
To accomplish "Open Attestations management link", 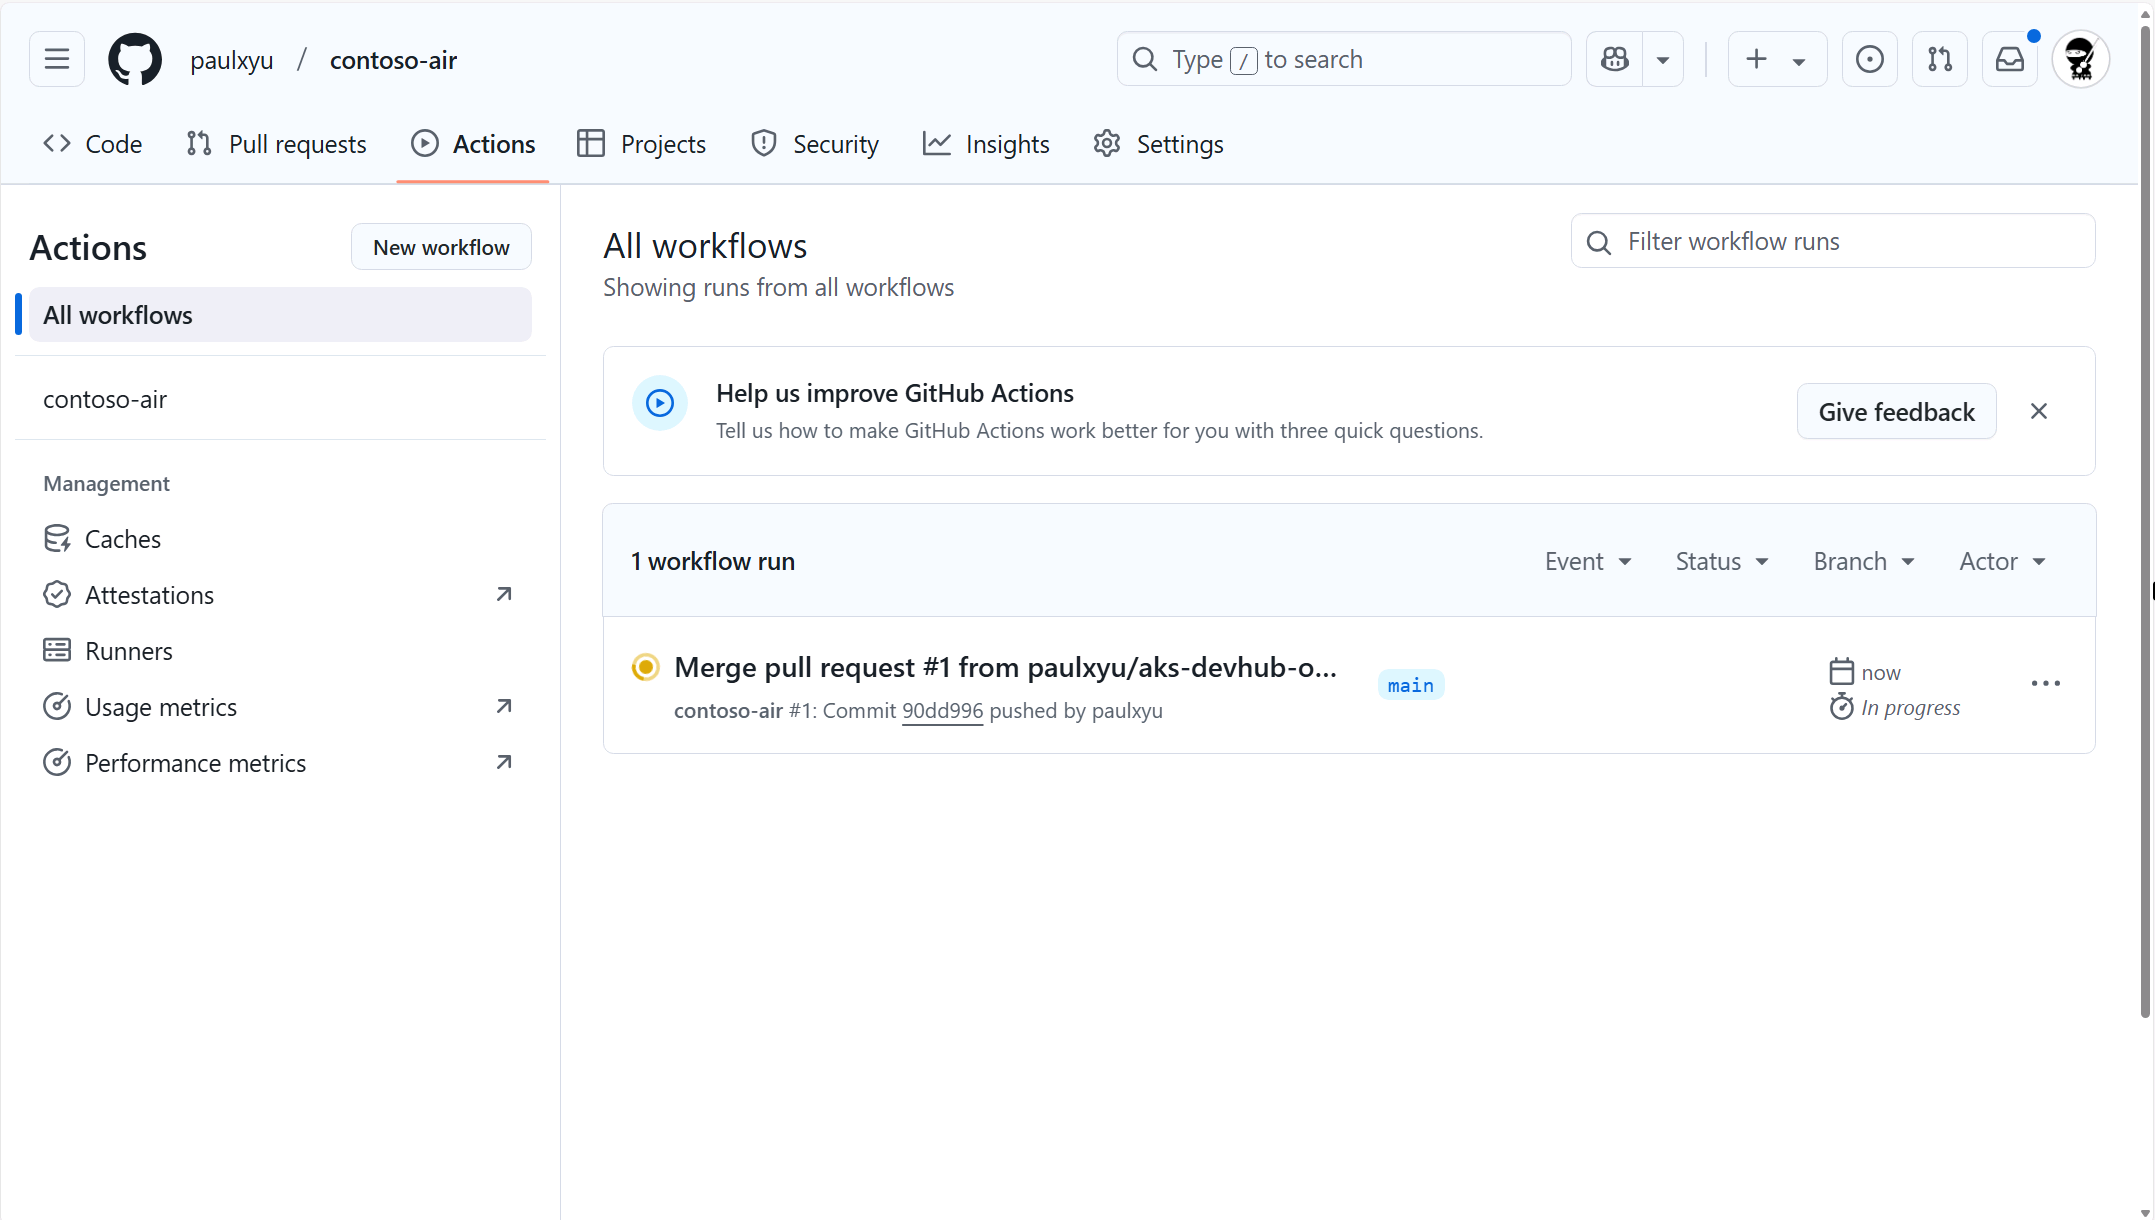I will (x=280, y=595).
